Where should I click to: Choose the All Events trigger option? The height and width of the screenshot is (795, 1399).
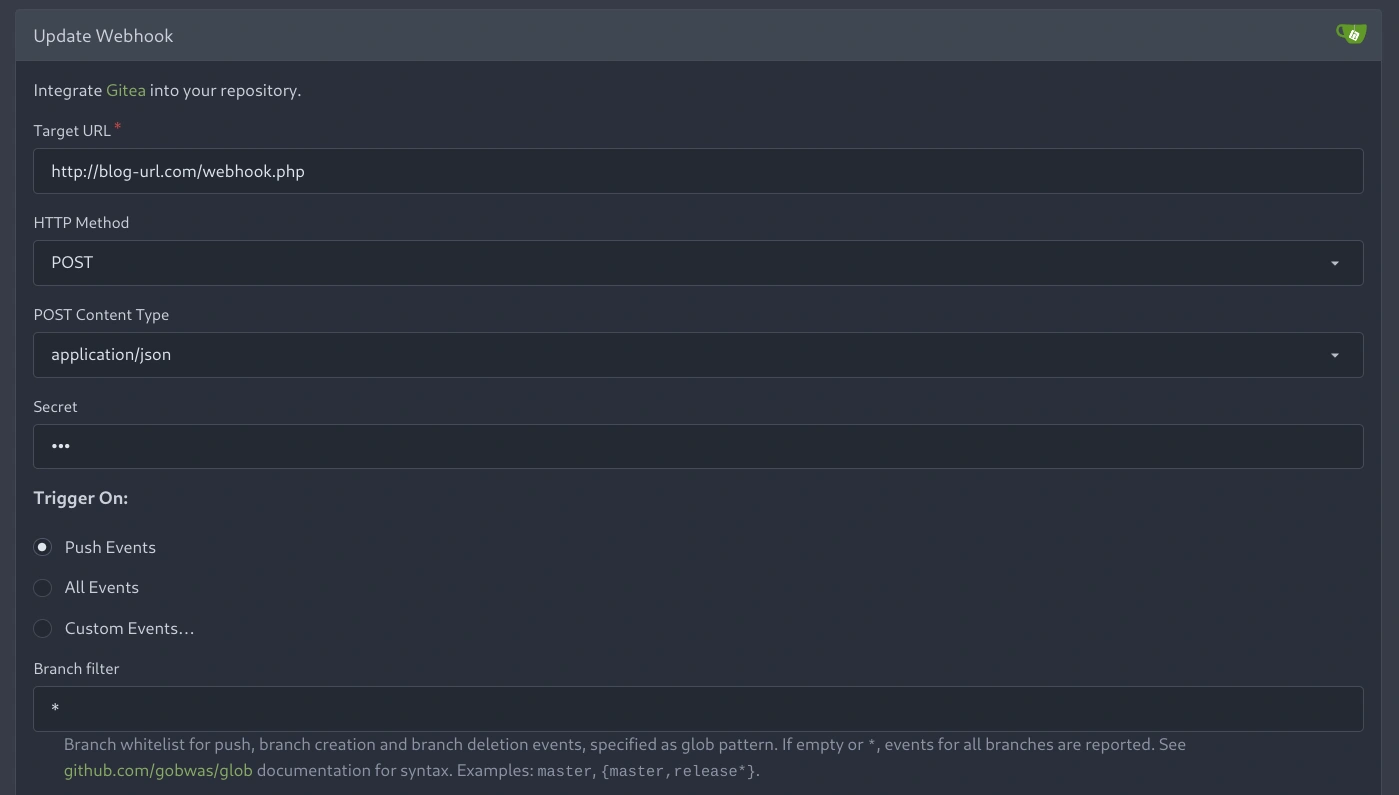(x=43, y=588)
